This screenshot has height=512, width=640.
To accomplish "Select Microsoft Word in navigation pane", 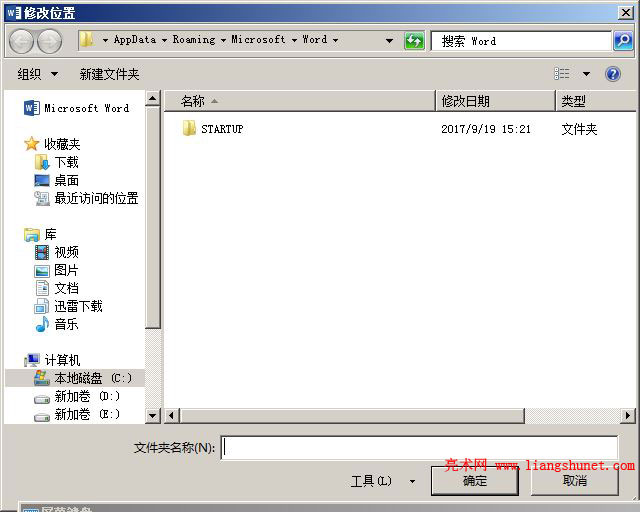I will tap(76, 108).
